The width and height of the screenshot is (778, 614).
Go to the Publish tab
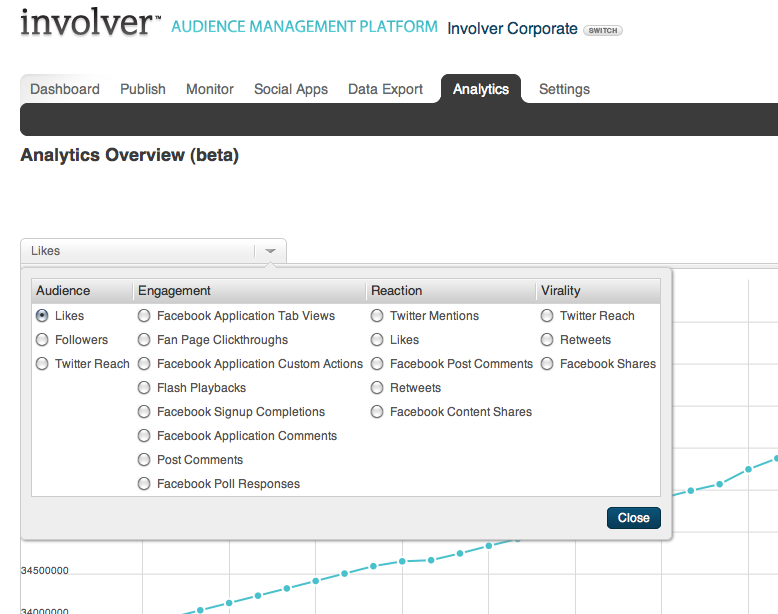coord(143,89)
